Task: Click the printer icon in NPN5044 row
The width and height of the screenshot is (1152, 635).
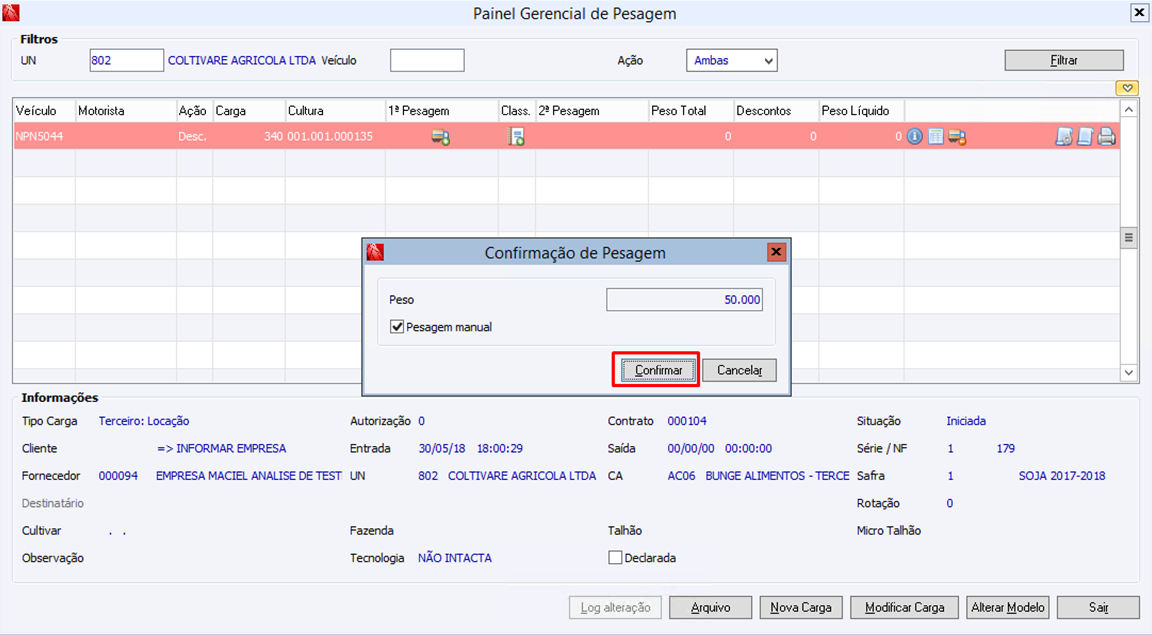Action: click(x=1106, y=137)
